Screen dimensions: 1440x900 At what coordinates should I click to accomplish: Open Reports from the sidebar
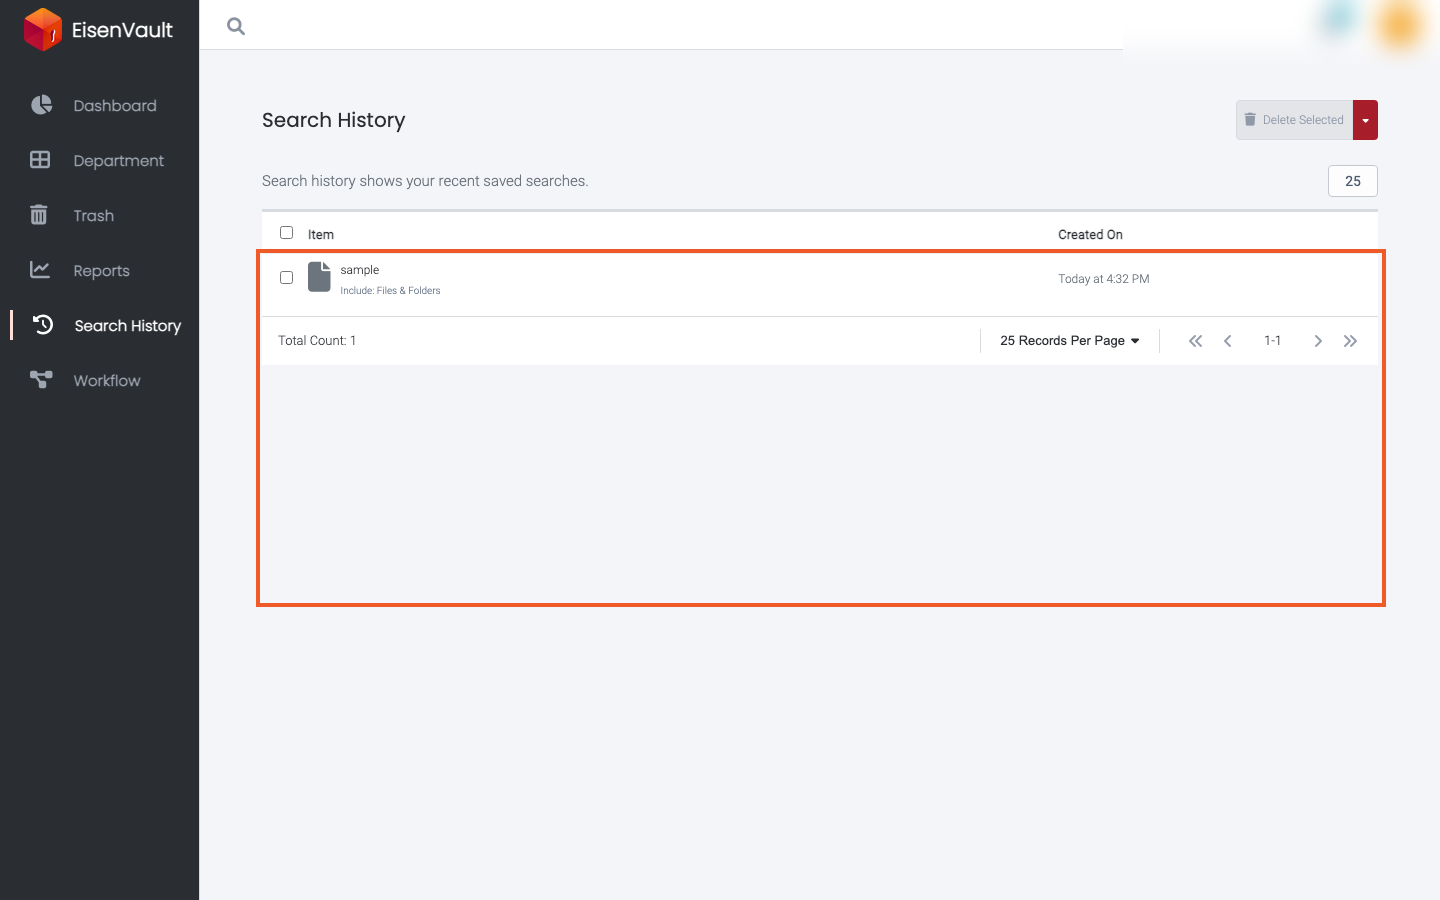pyautogui.click(x=99, y=270)
